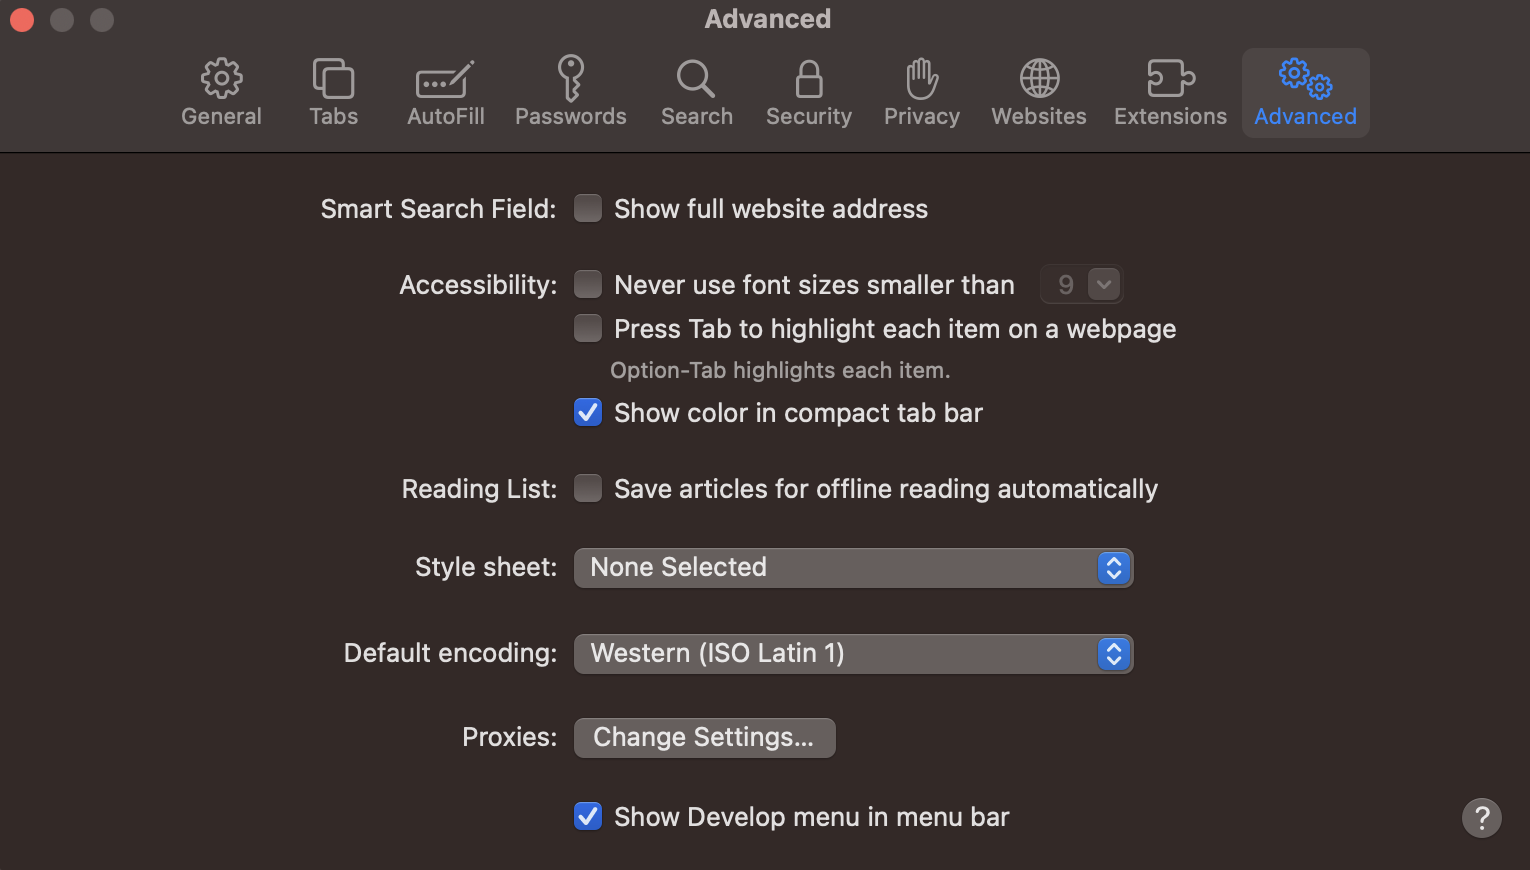Click the Smart Search Field label
1530x870 pixels.
[438, 209]
